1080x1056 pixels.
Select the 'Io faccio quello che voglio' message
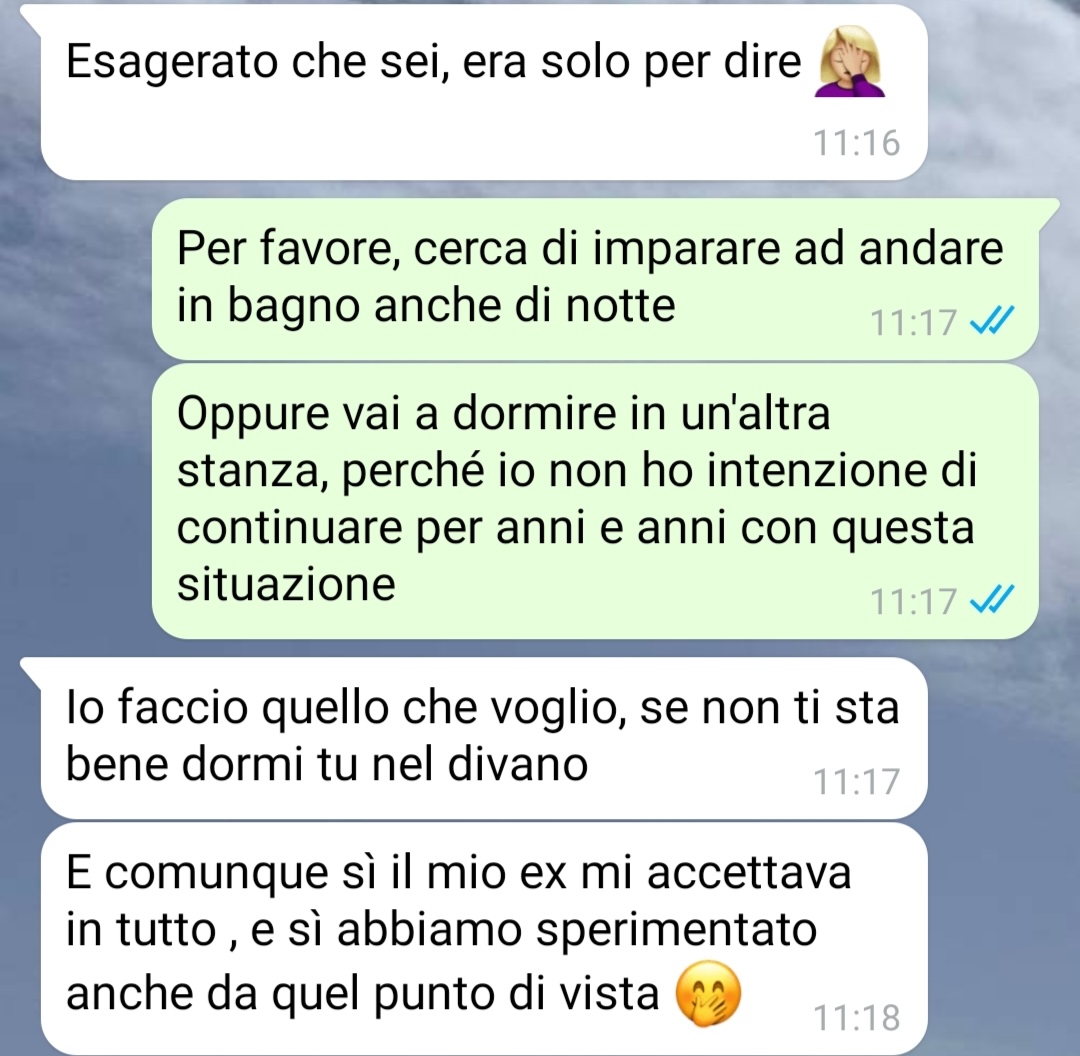(484, 738)
